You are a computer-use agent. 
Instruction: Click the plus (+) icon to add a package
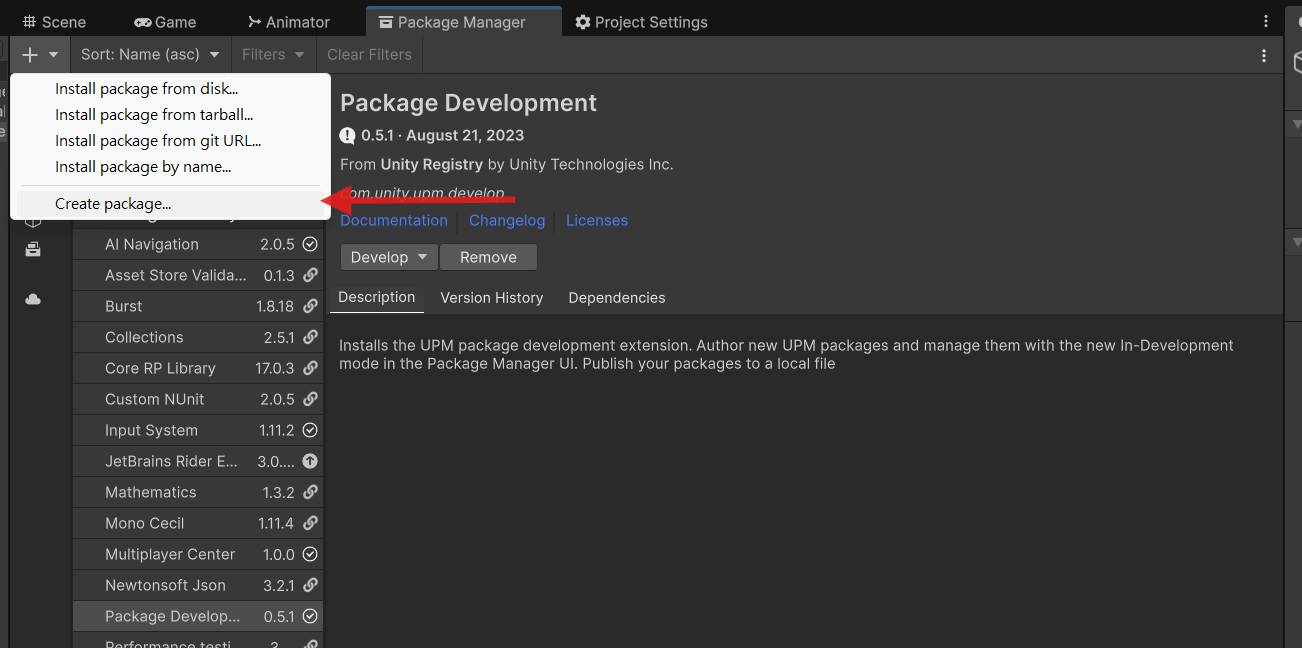[29, 54]
